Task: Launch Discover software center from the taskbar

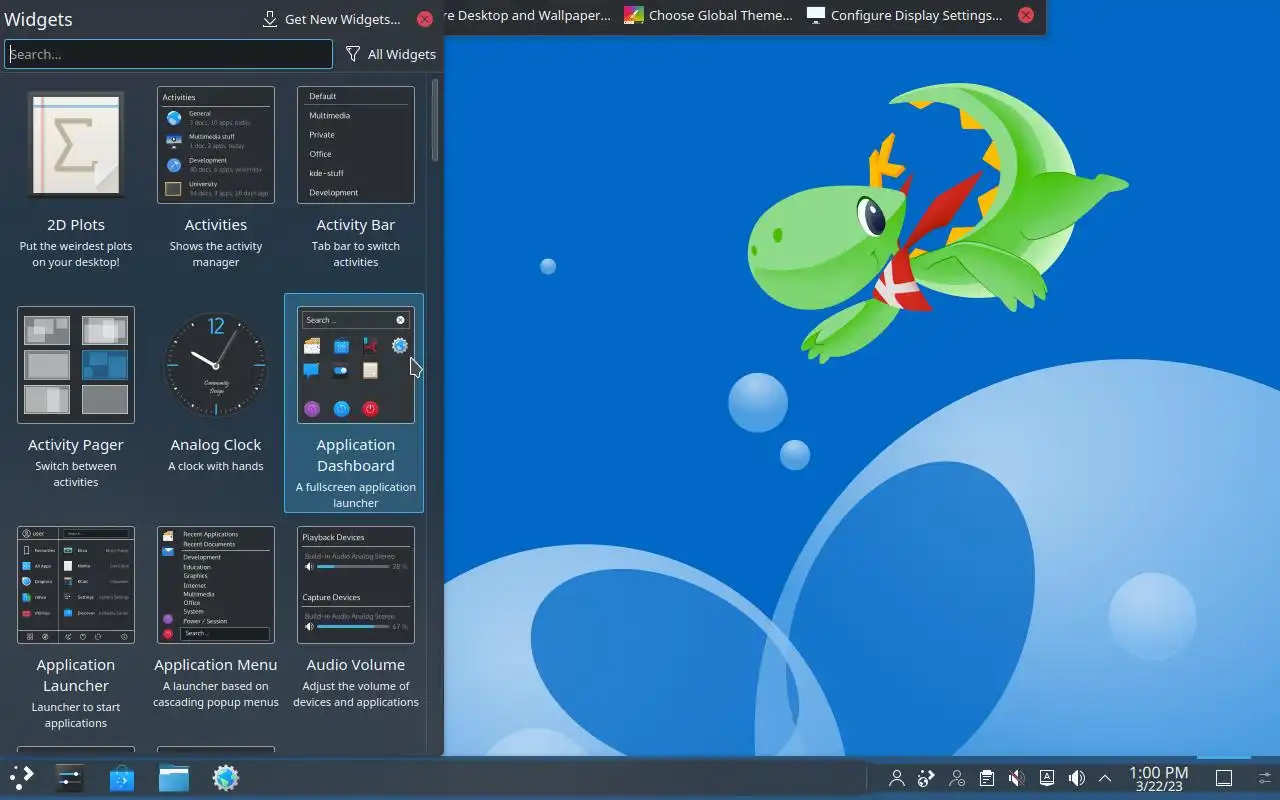Action: coord(122,778)
